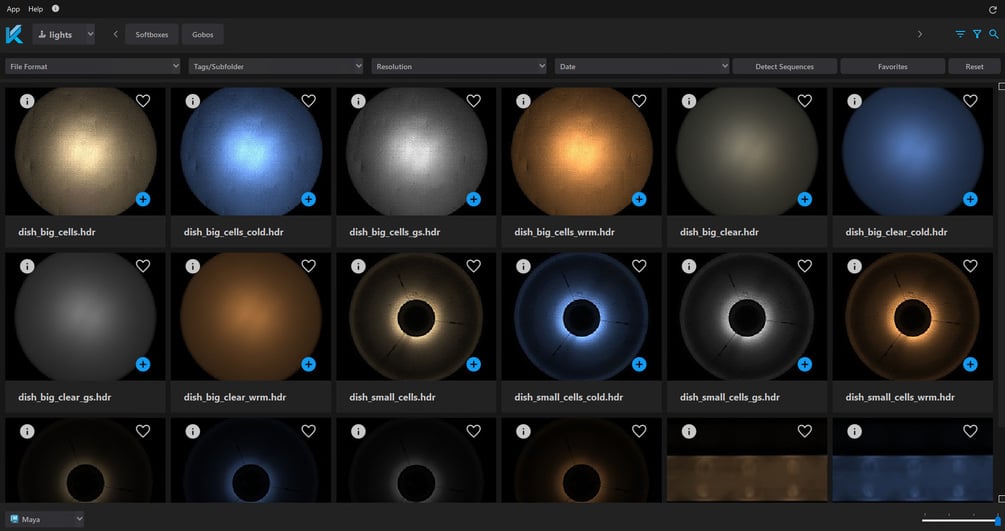This screenshot has height=531, width=1005.
Task: Click the Favorites filter button
Action: (893, 66)
